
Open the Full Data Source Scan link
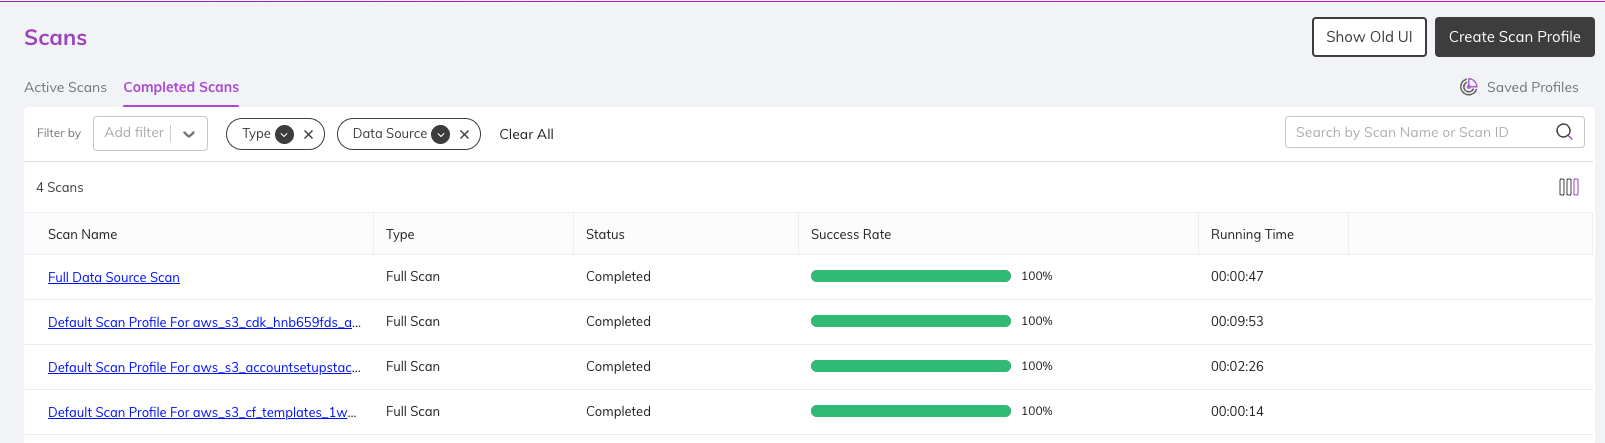114,277
